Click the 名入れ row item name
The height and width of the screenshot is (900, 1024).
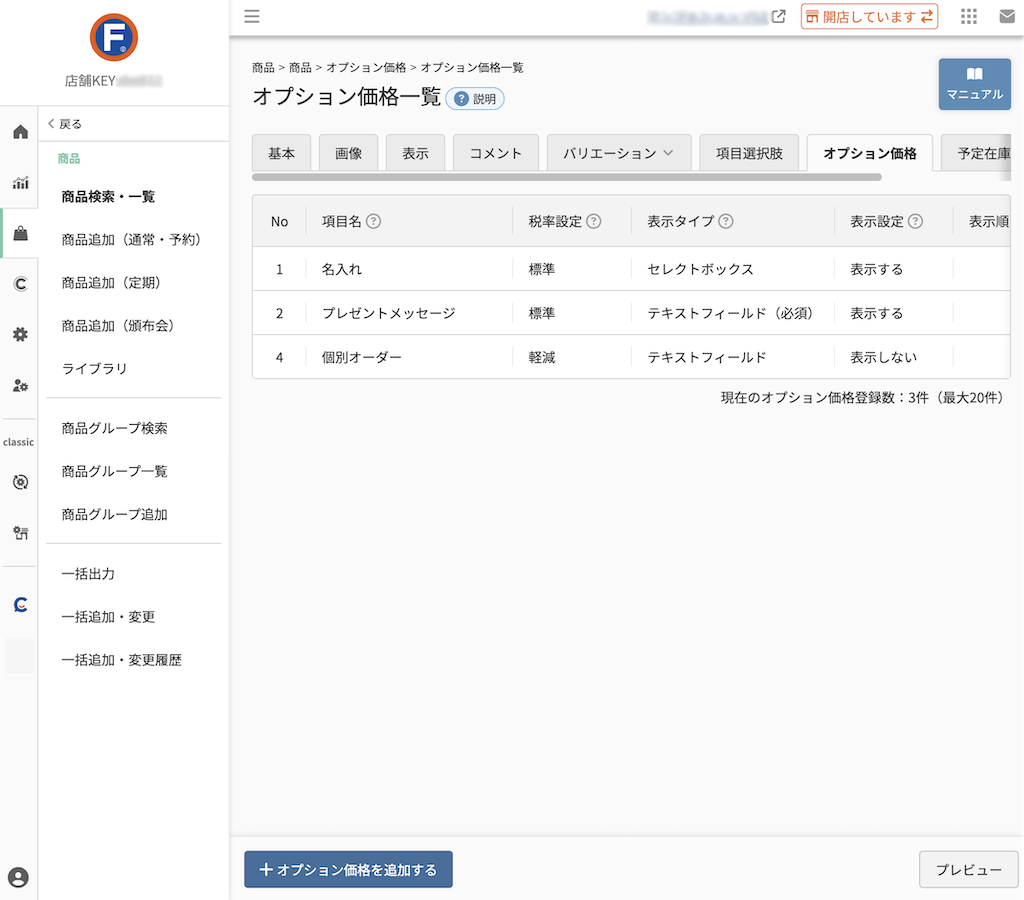(x=342, y=269)
